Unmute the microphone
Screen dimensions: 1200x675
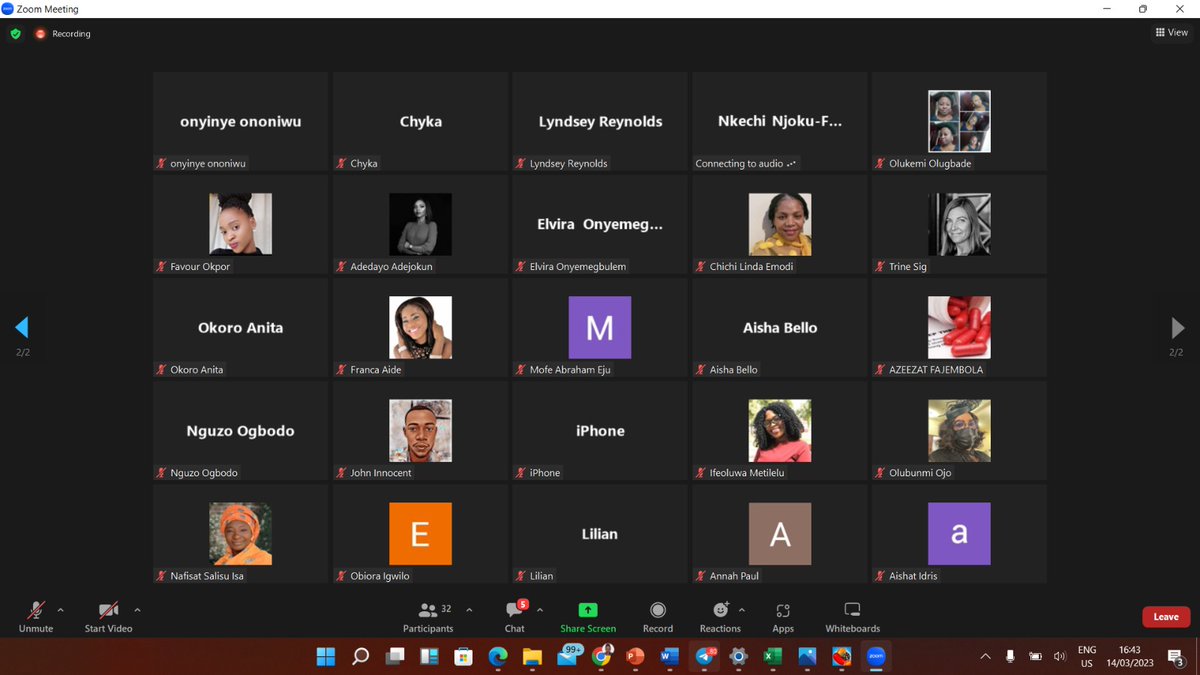36,616
